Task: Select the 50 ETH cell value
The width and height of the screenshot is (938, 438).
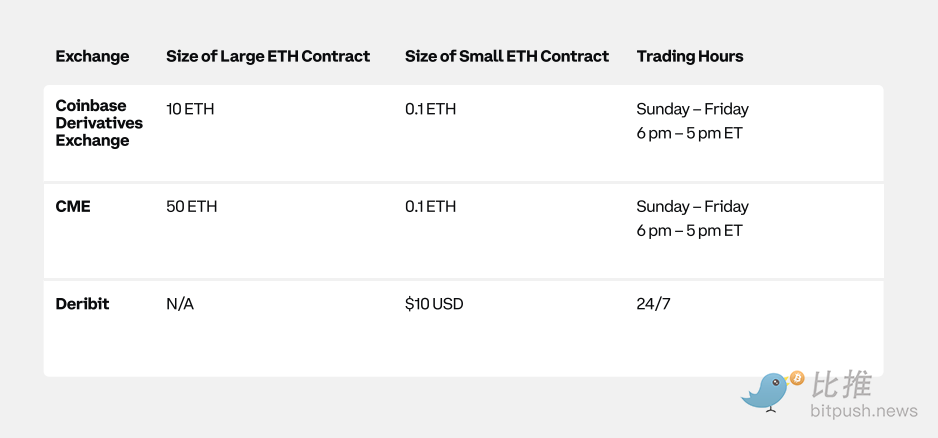Action: click(191, 206)
